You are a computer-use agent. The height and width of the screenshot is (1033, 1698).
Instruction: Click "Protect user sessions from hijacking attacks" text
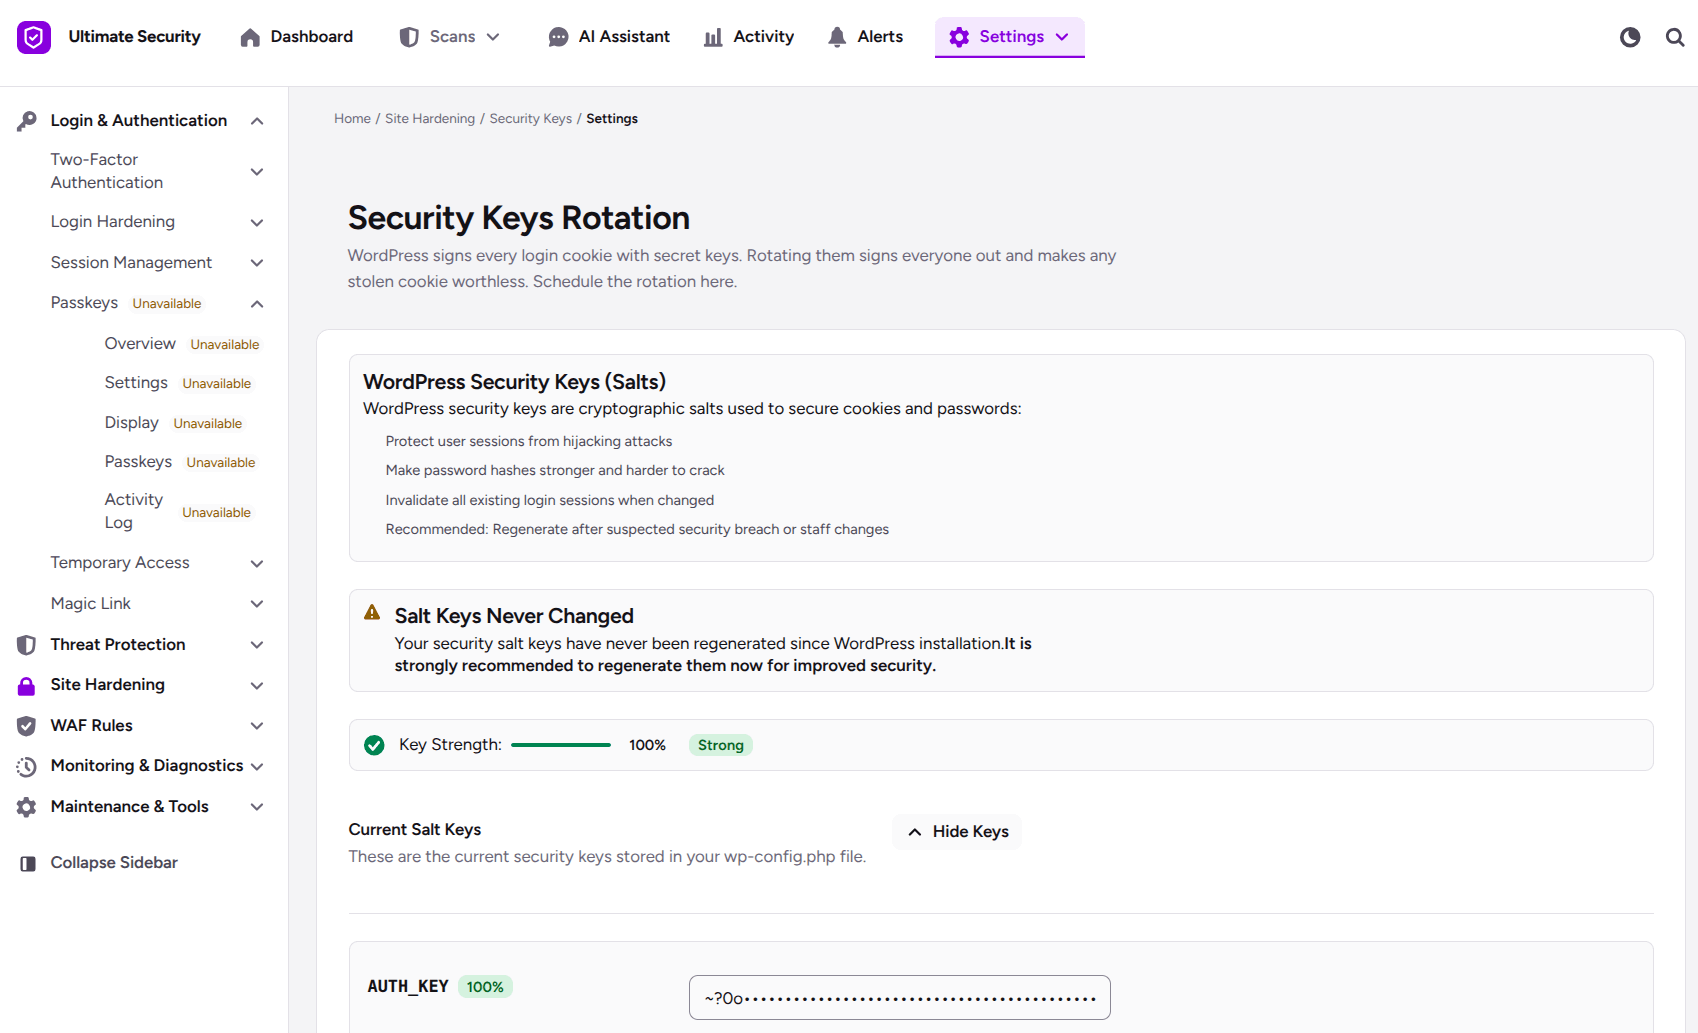click(529, 442)
